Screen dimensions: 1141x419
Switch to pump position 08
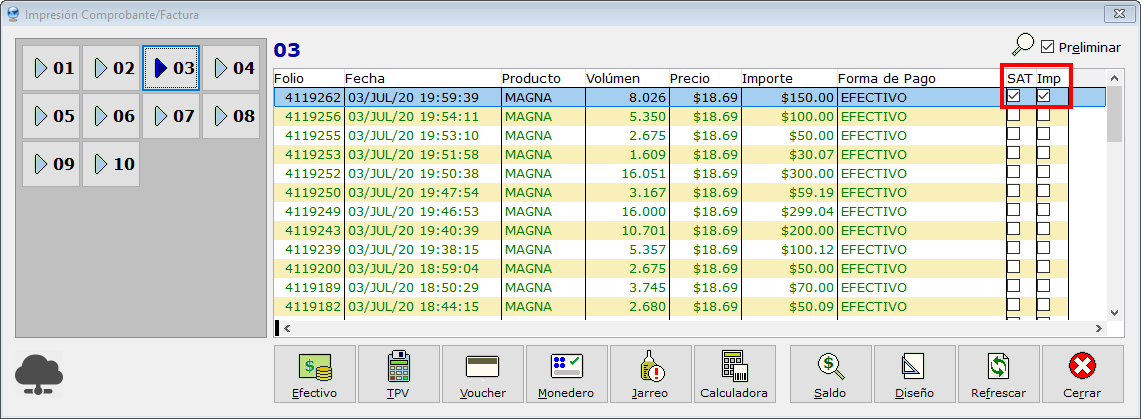[232, 116]
